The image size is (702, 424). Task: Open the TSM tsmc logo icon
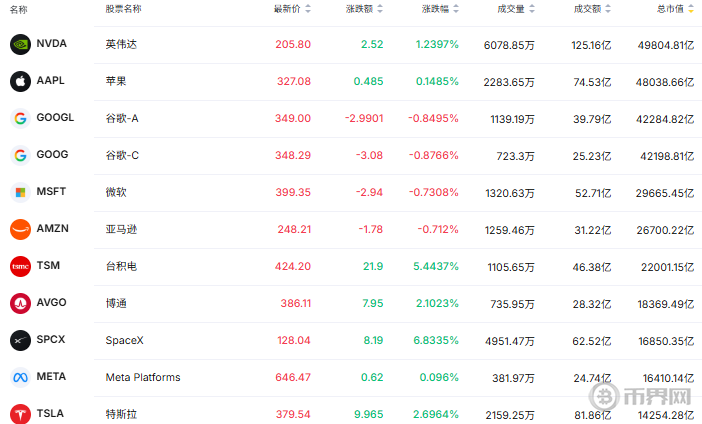[20, 266]
